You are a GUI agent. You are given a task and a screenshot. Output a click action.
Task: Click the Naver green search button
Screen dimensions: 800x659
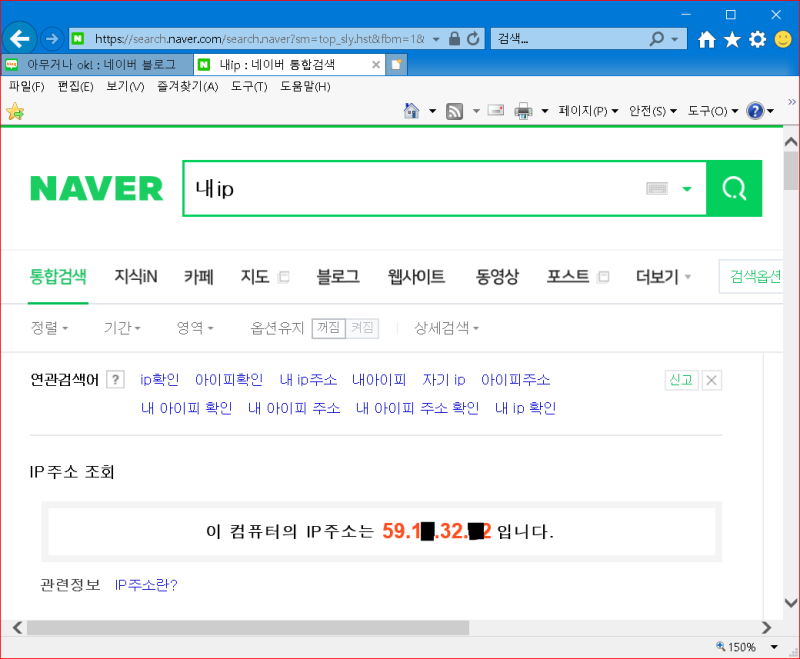pos(734,189)
